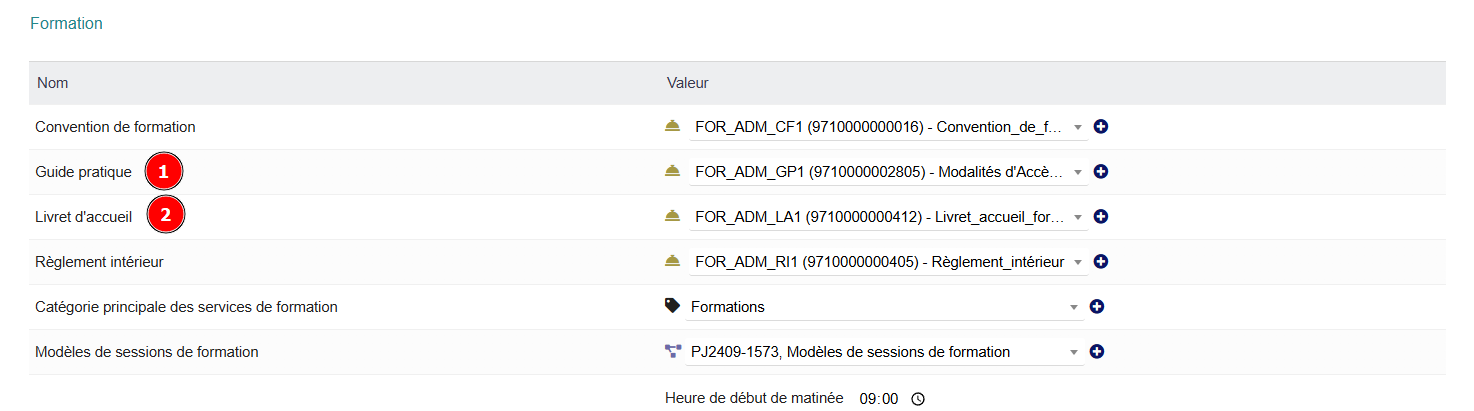
Task: Click plus icon beside Guide pratique value
Action: pos(1101,172)
